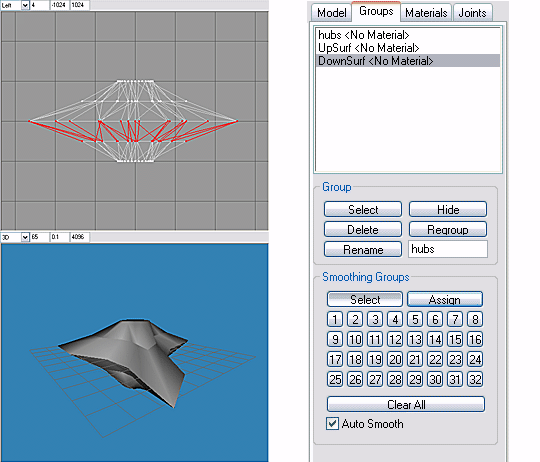Toggle smoothing group 32

coord(475,379)
